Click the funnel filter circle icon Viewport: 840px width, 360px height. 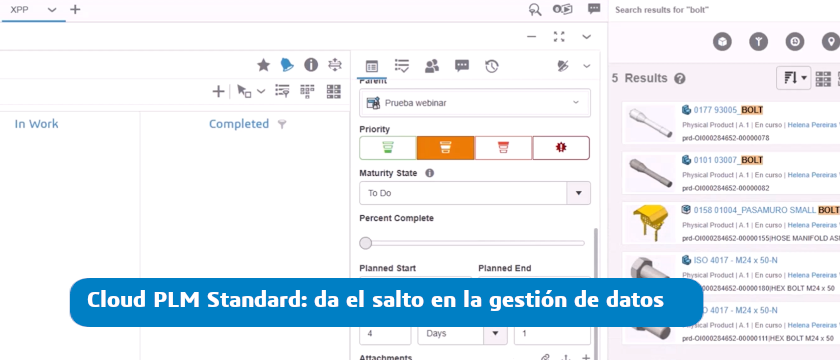click(x=759, y=41)
